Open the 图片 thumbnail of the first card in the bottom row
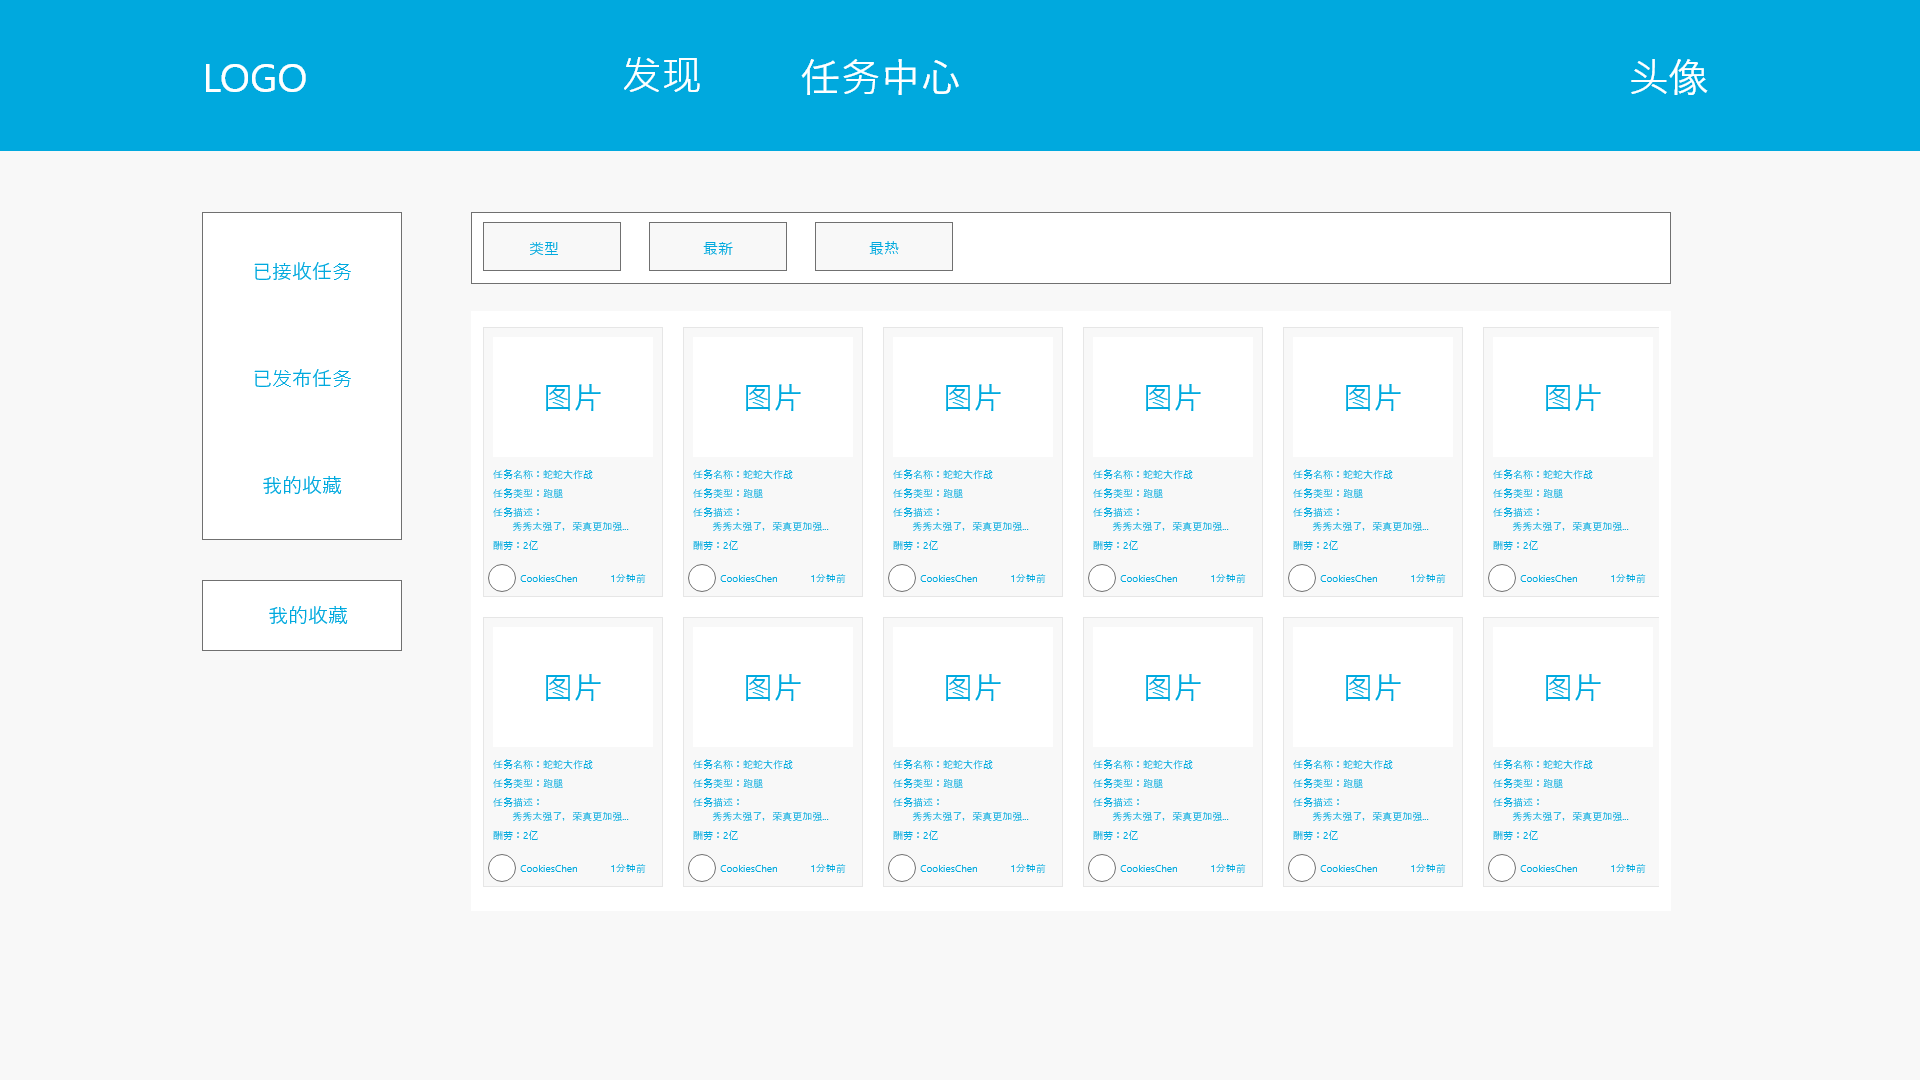The height and width of the screenshot is (1080, 1920). (x=573, y=687)
